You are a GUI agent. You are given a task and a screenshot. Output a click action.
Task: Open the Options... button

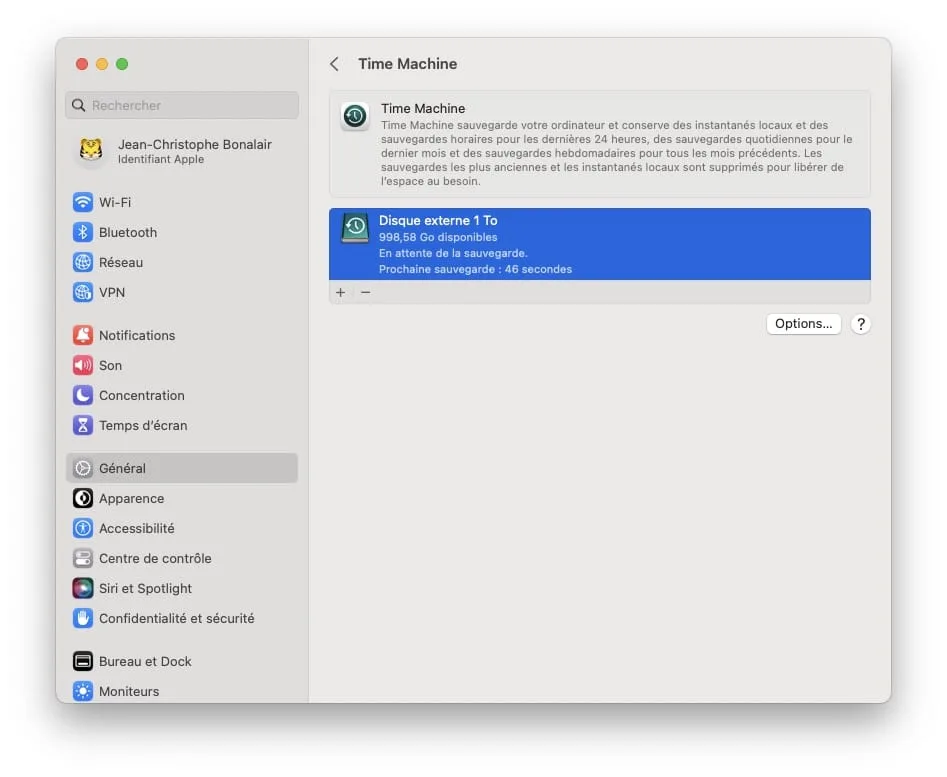804,324
